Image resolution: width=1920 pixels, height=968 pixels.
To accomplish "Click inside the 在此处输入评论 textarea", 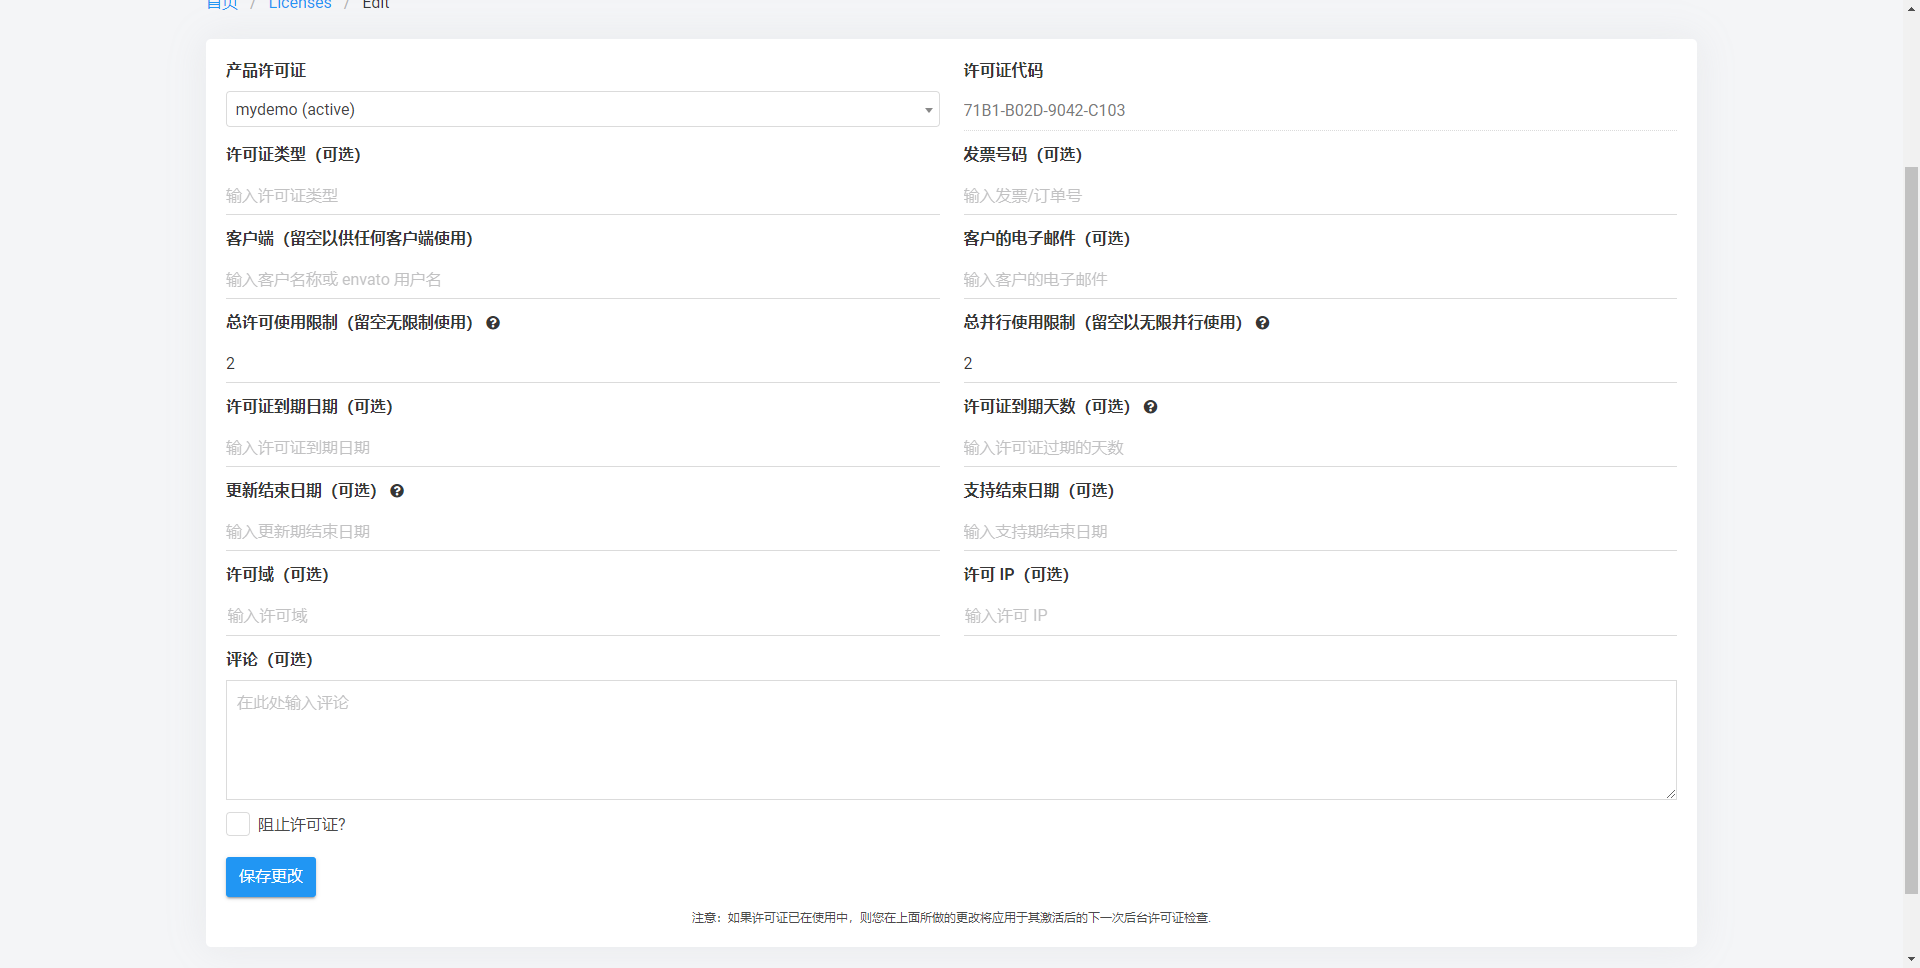I will 951,740.
